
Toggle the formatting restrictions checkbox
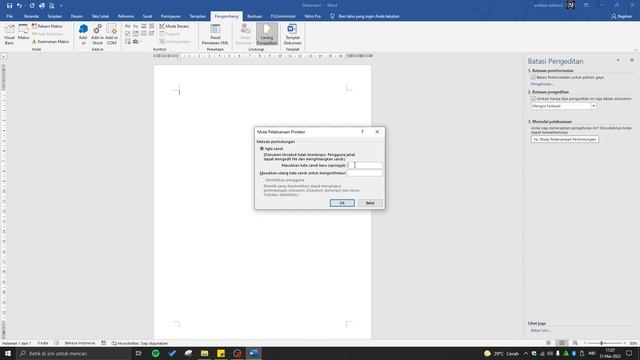coord(533,77)
